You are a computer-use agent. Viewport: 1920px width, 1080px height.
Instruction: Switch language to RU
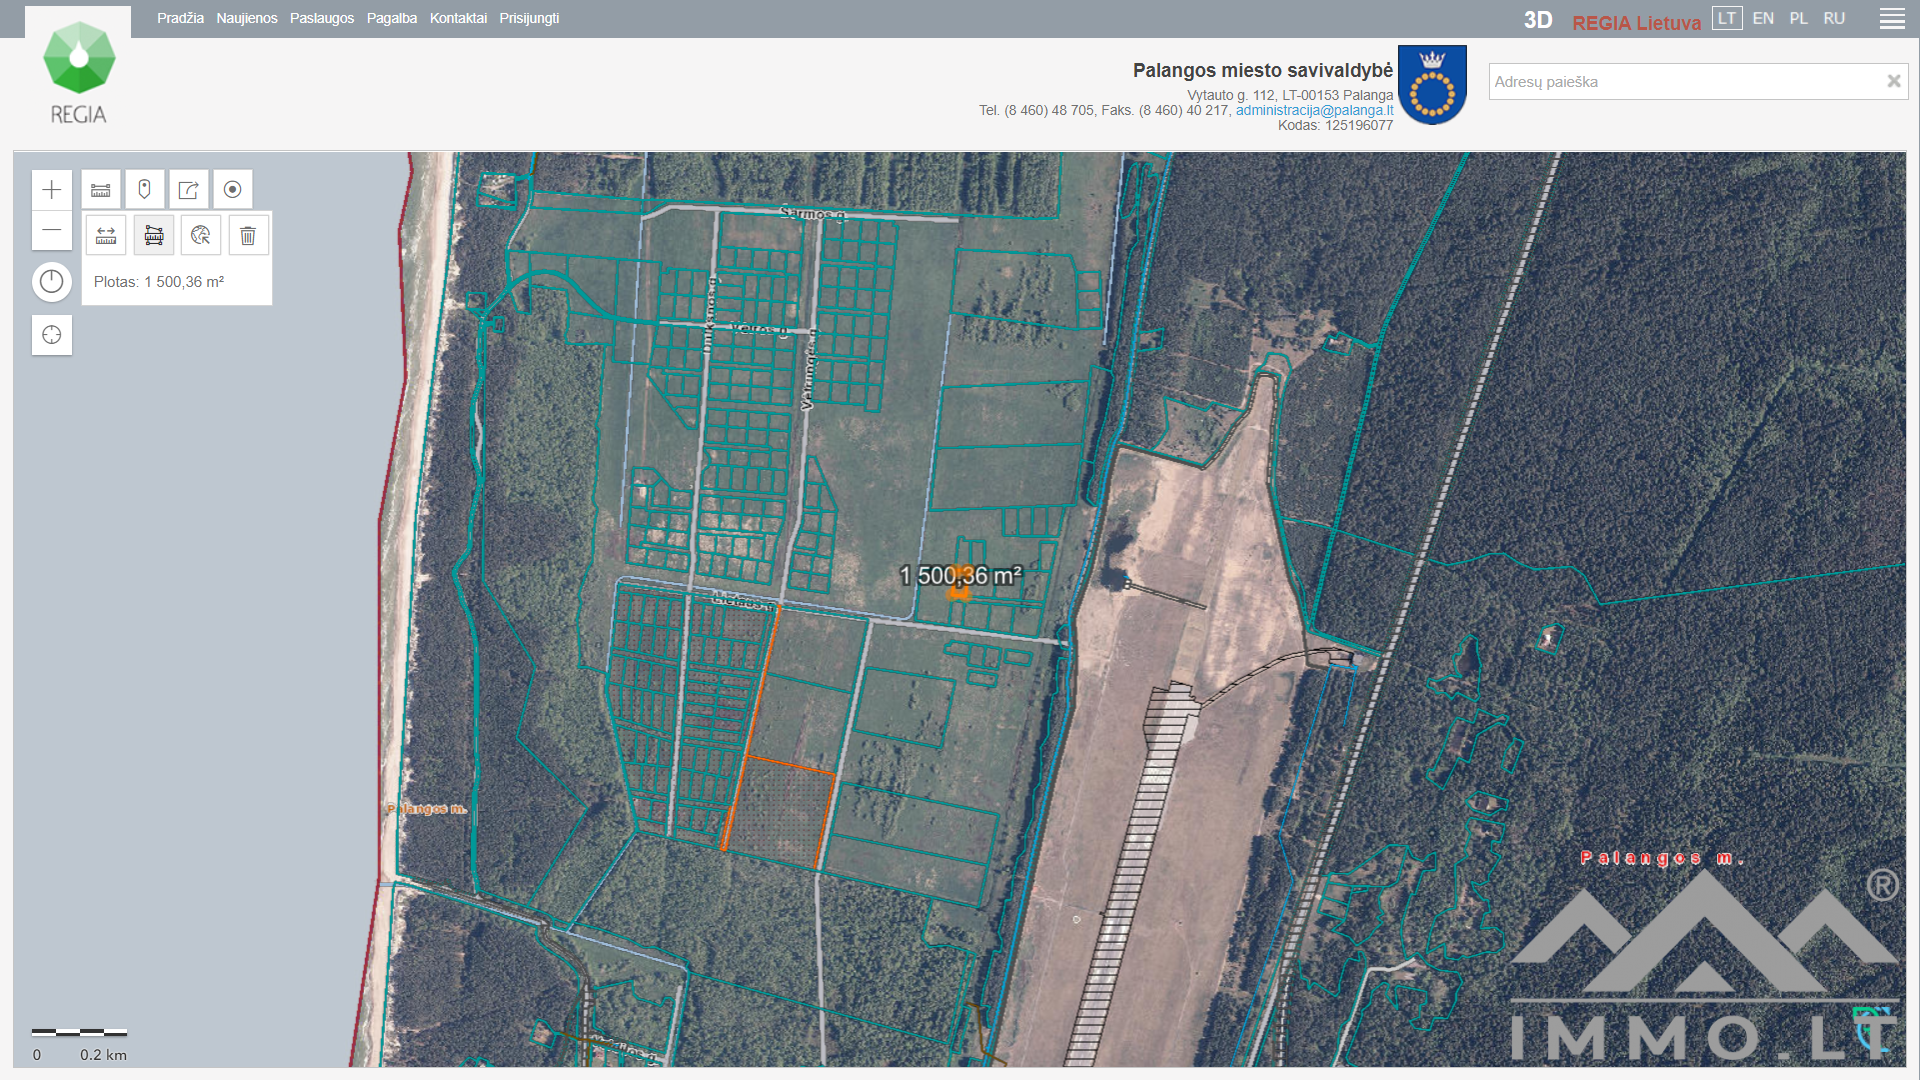click(1834, 18)
